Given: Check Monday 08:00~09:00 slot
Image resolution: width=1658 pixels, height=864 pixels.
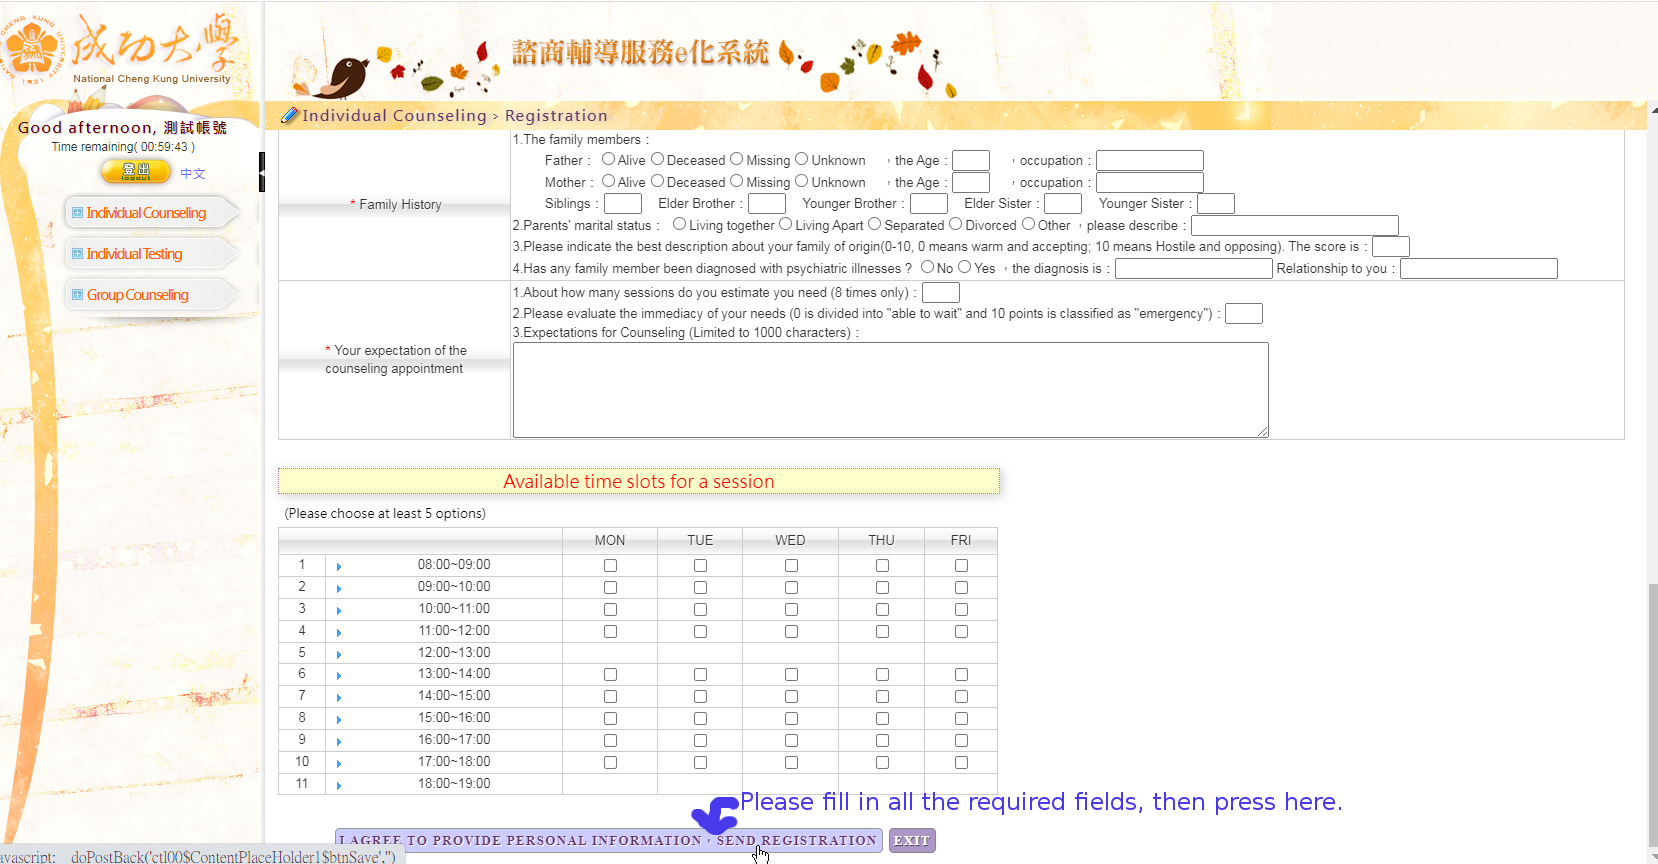Looking at the screenshot, I should point(610,566).
